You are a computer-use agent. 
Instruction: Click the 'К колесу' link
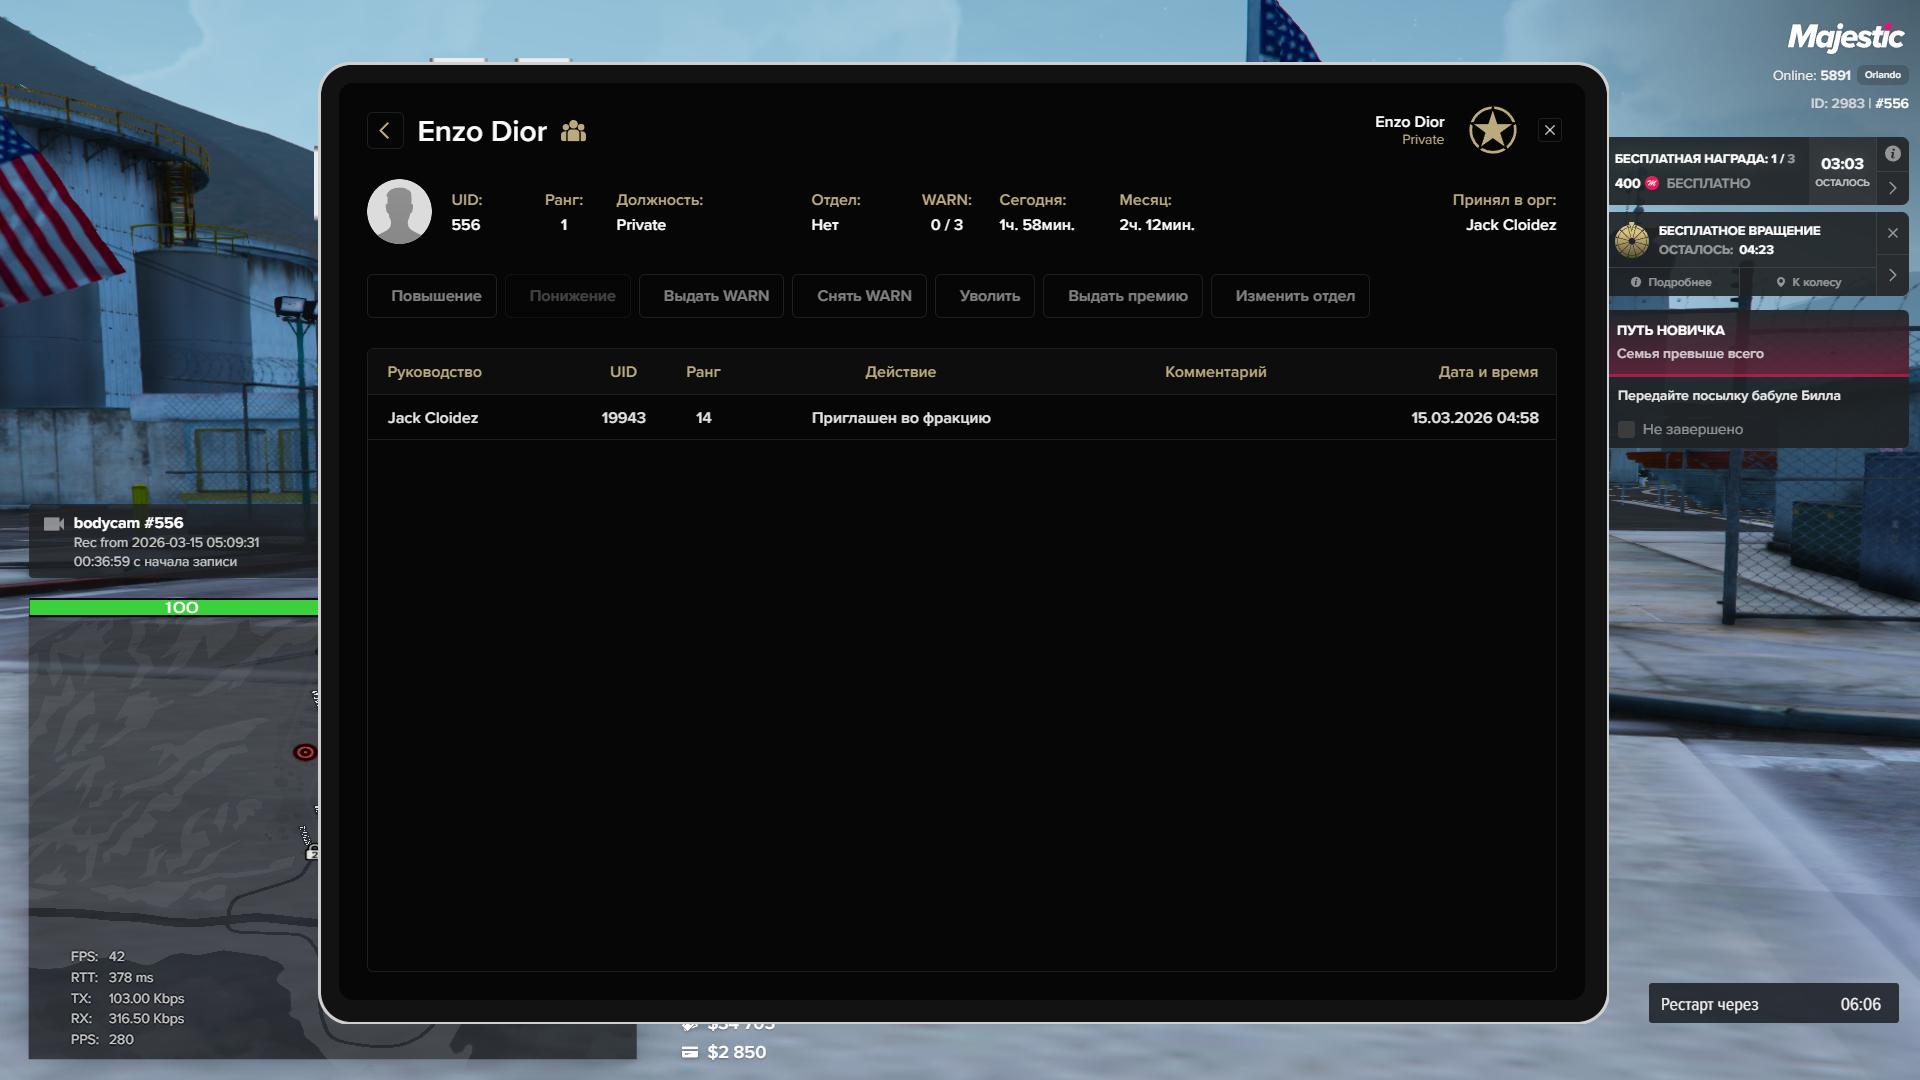click(x=1808, y=282)
